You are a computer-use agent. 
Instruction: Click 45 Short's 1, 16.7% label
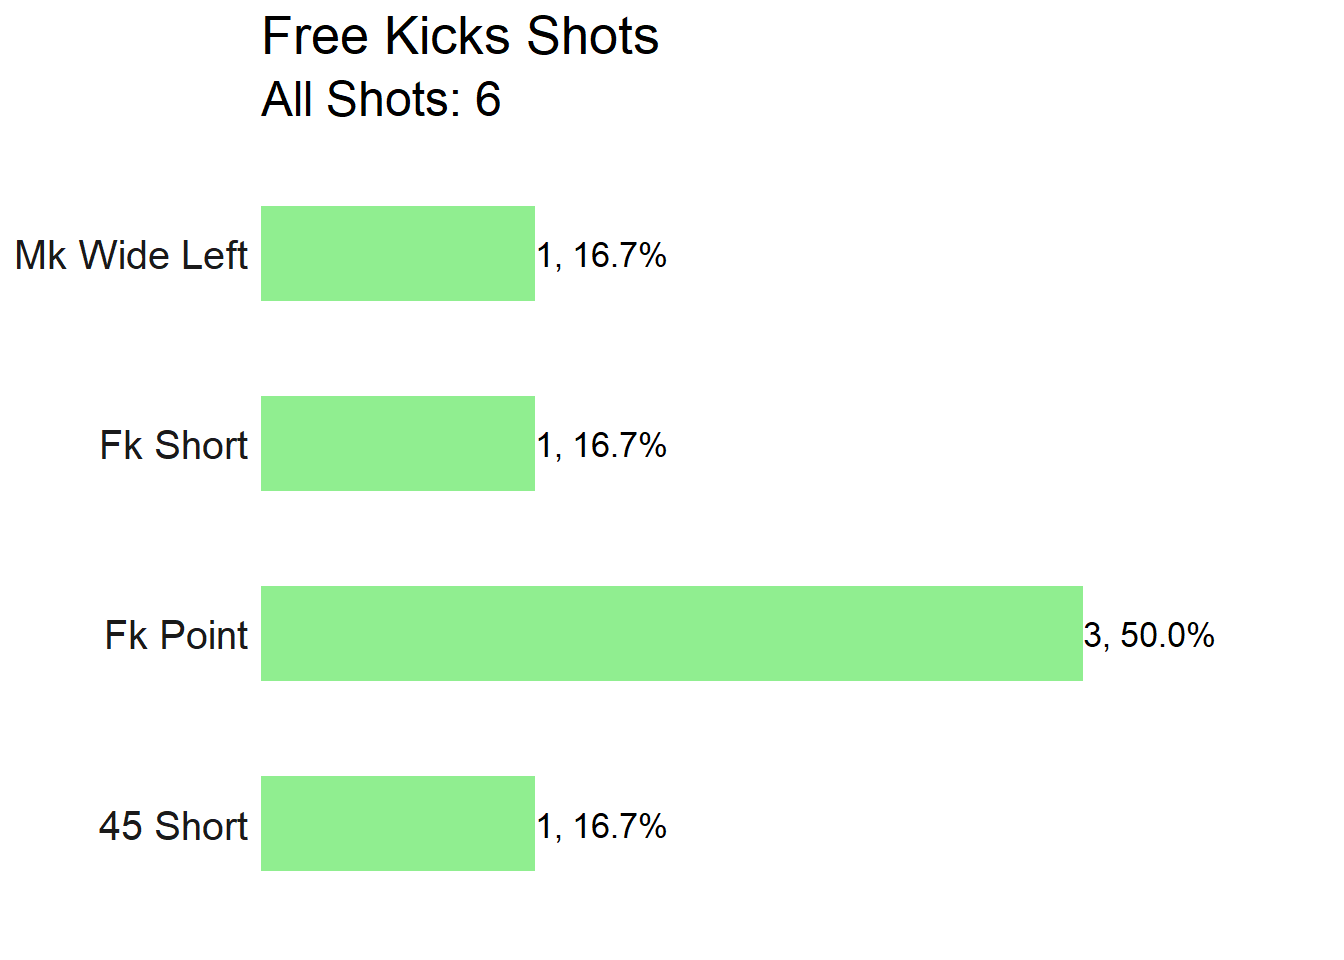pos(602,826)
